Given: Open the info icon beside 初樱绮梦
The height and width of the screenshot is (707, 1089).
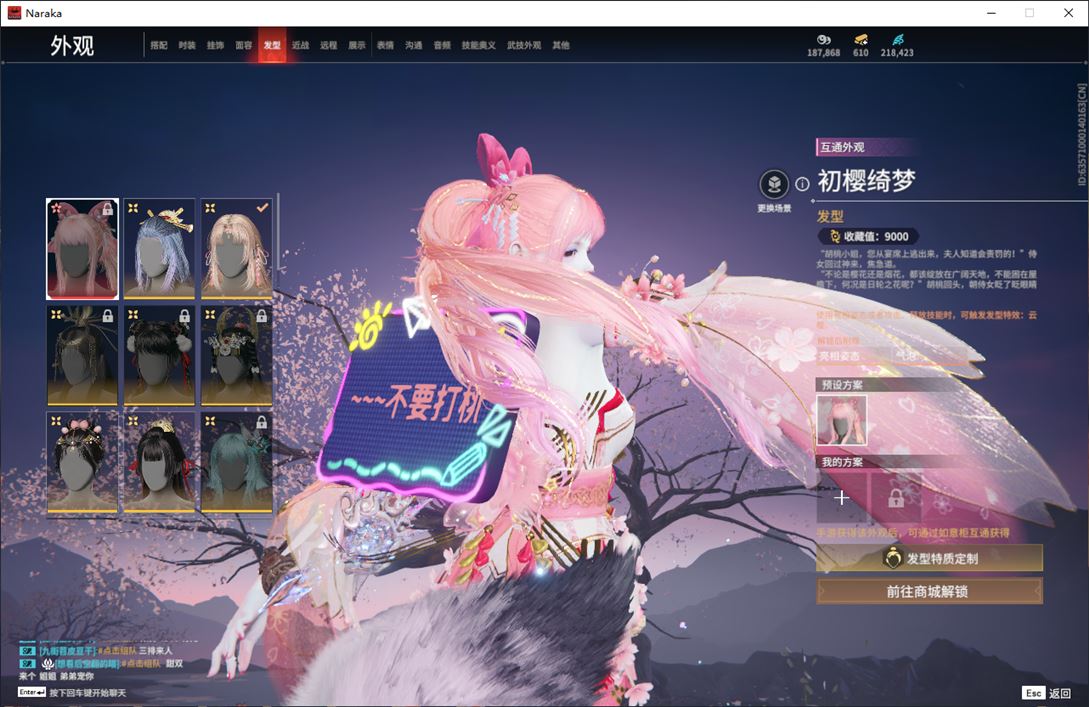Looking at the screenshot, I should [x=802, y=184].
